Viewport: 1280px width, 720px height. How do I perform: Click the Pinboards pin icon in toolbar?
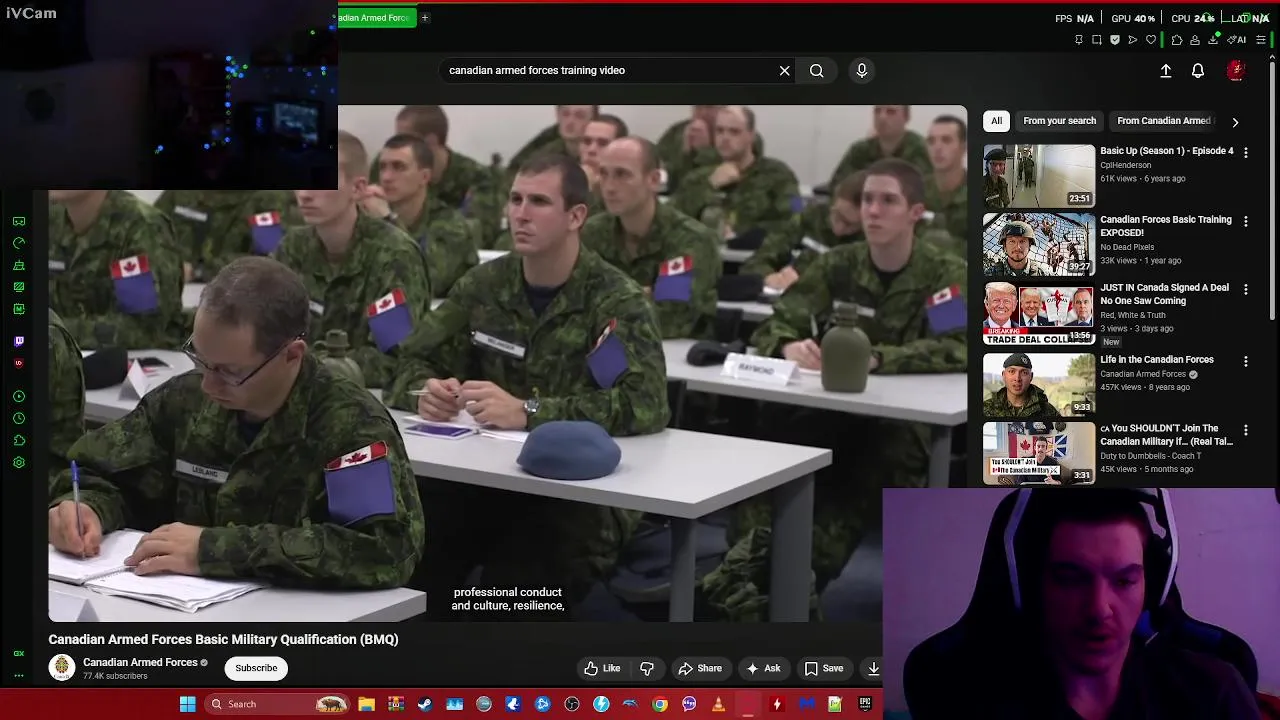(x=1079, y=40)
